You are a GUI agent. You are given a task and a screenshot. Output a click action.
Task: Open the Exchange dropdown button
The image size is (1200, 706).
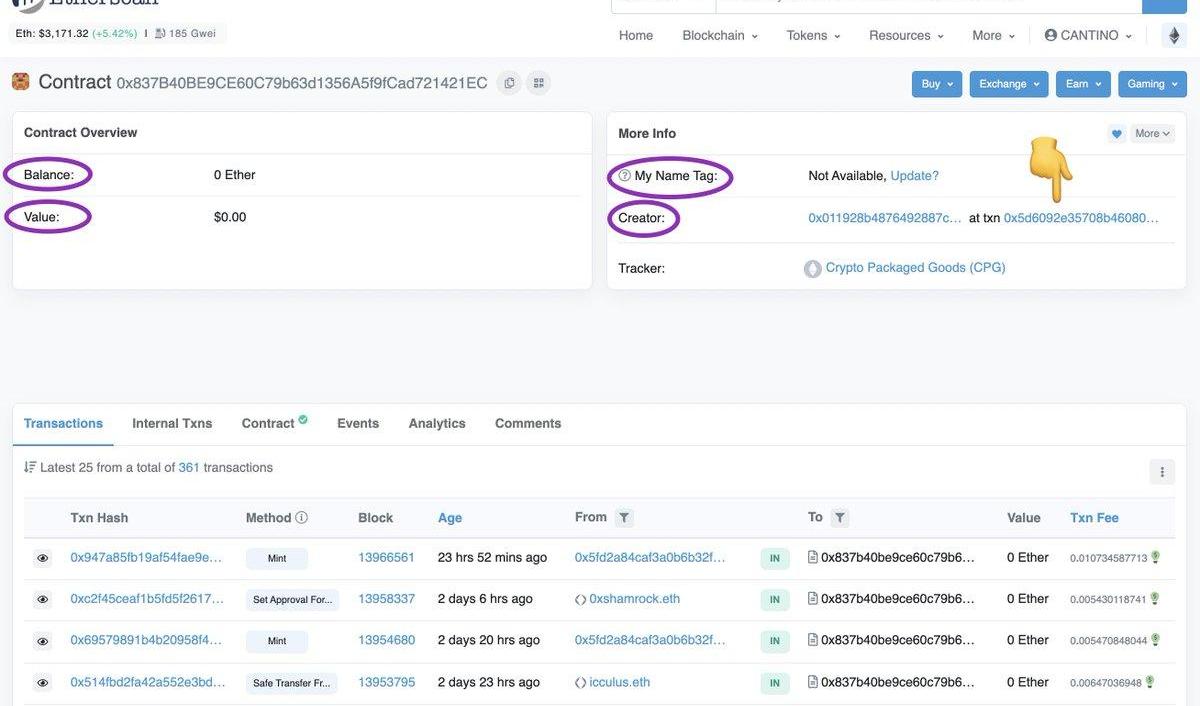coord(1008,84)
